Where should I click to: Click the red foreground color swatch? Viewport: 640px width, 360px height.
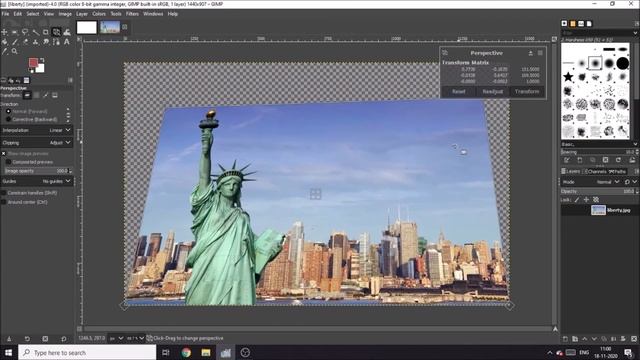click(x=33, y=62)
